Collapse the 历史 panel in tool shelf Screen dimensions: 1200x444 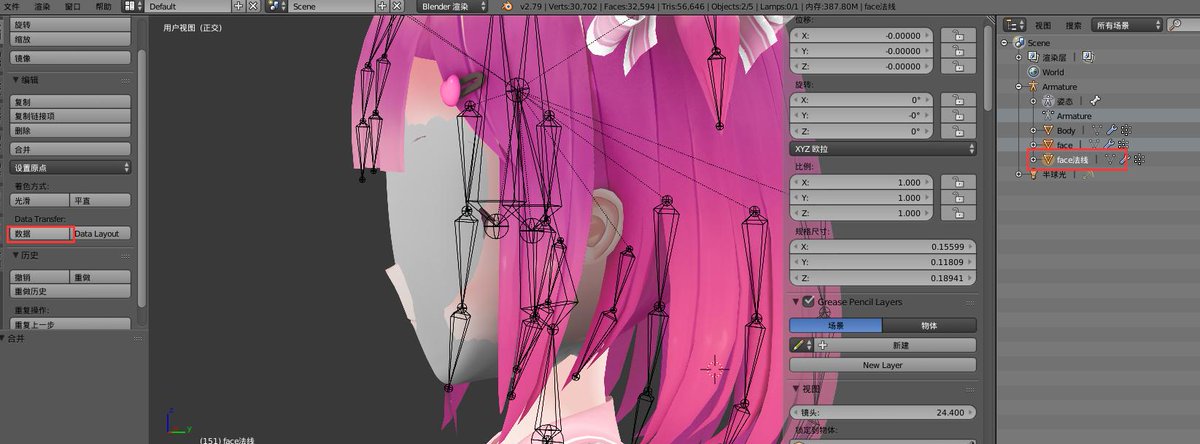coord(17,255)
